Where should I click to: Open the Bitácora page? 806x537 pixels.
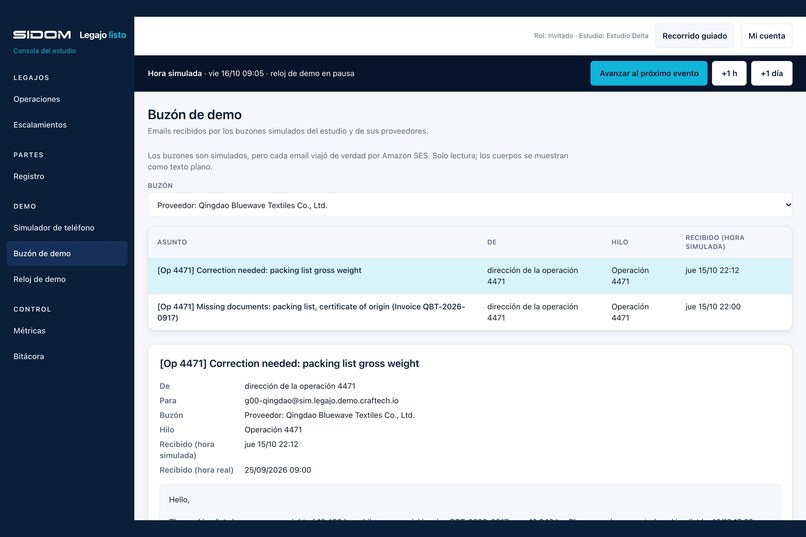(29, 356)
